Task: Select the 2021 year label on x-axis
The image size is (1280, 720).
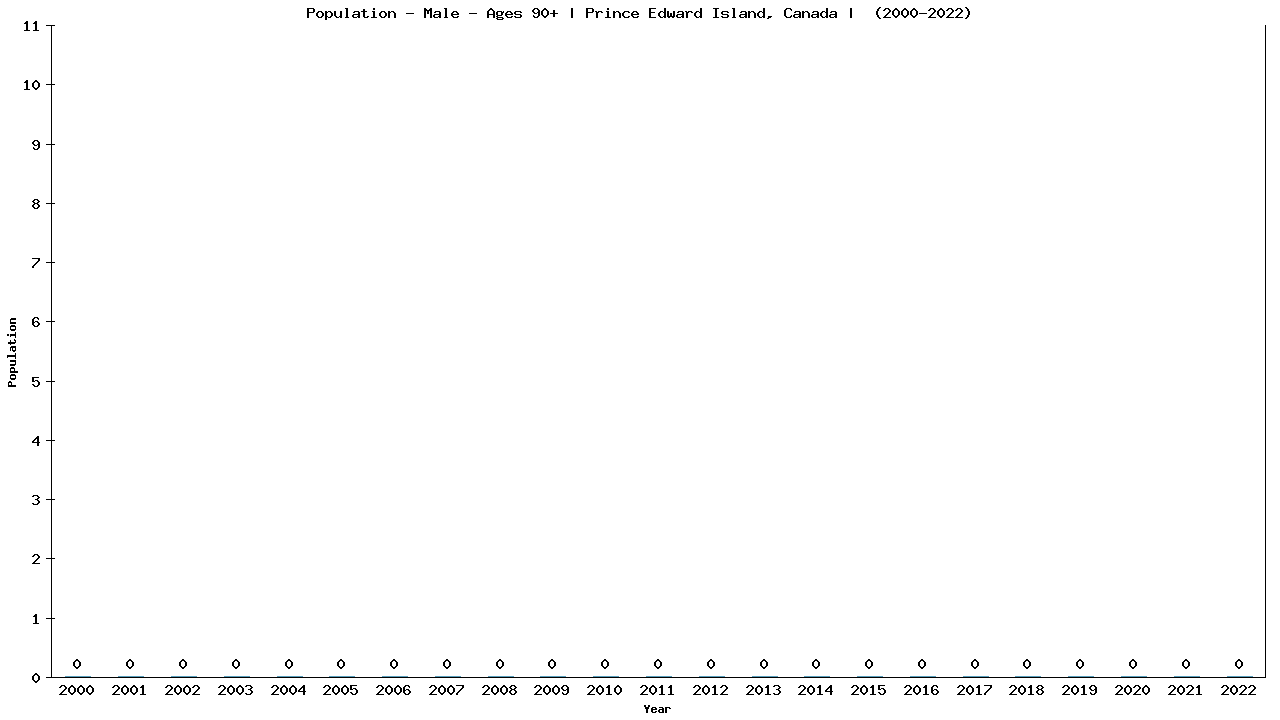Action: point(1186,690)
